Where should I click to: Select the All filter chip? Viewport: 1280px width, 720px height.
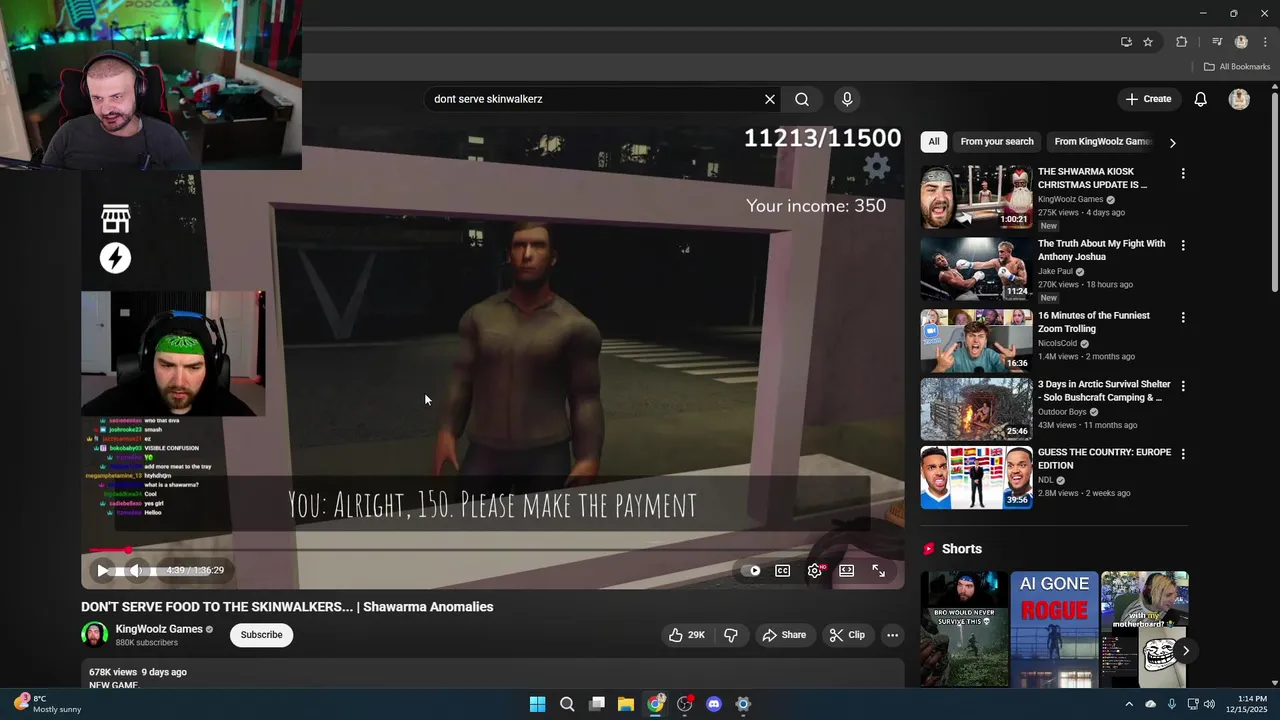[934, 142]
